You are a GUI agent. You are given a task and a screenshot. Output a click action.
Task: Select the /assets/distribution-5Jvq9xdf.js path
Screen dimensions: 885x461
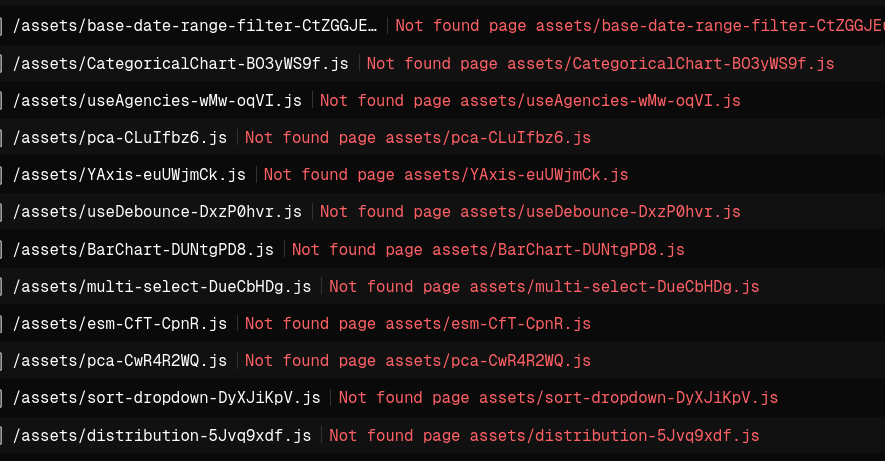(x=162, y=435)
